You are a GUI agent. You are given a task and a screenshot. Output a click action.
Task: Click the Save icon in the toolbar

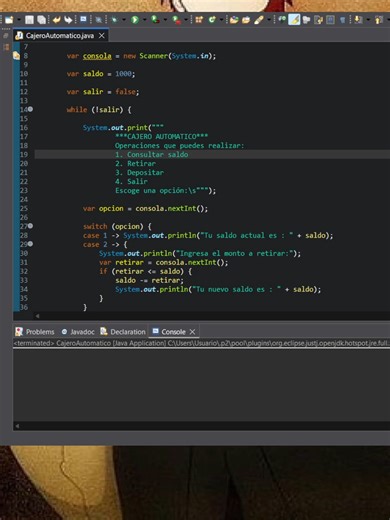(x=29, y=20)
